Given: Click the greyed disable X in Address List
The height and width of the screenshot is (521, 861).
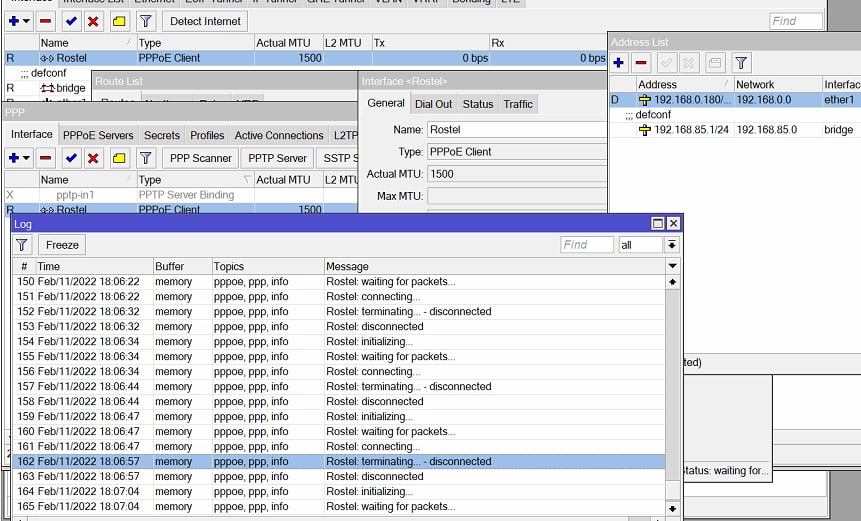Looking at the screenshot, I should pos(689,63).
